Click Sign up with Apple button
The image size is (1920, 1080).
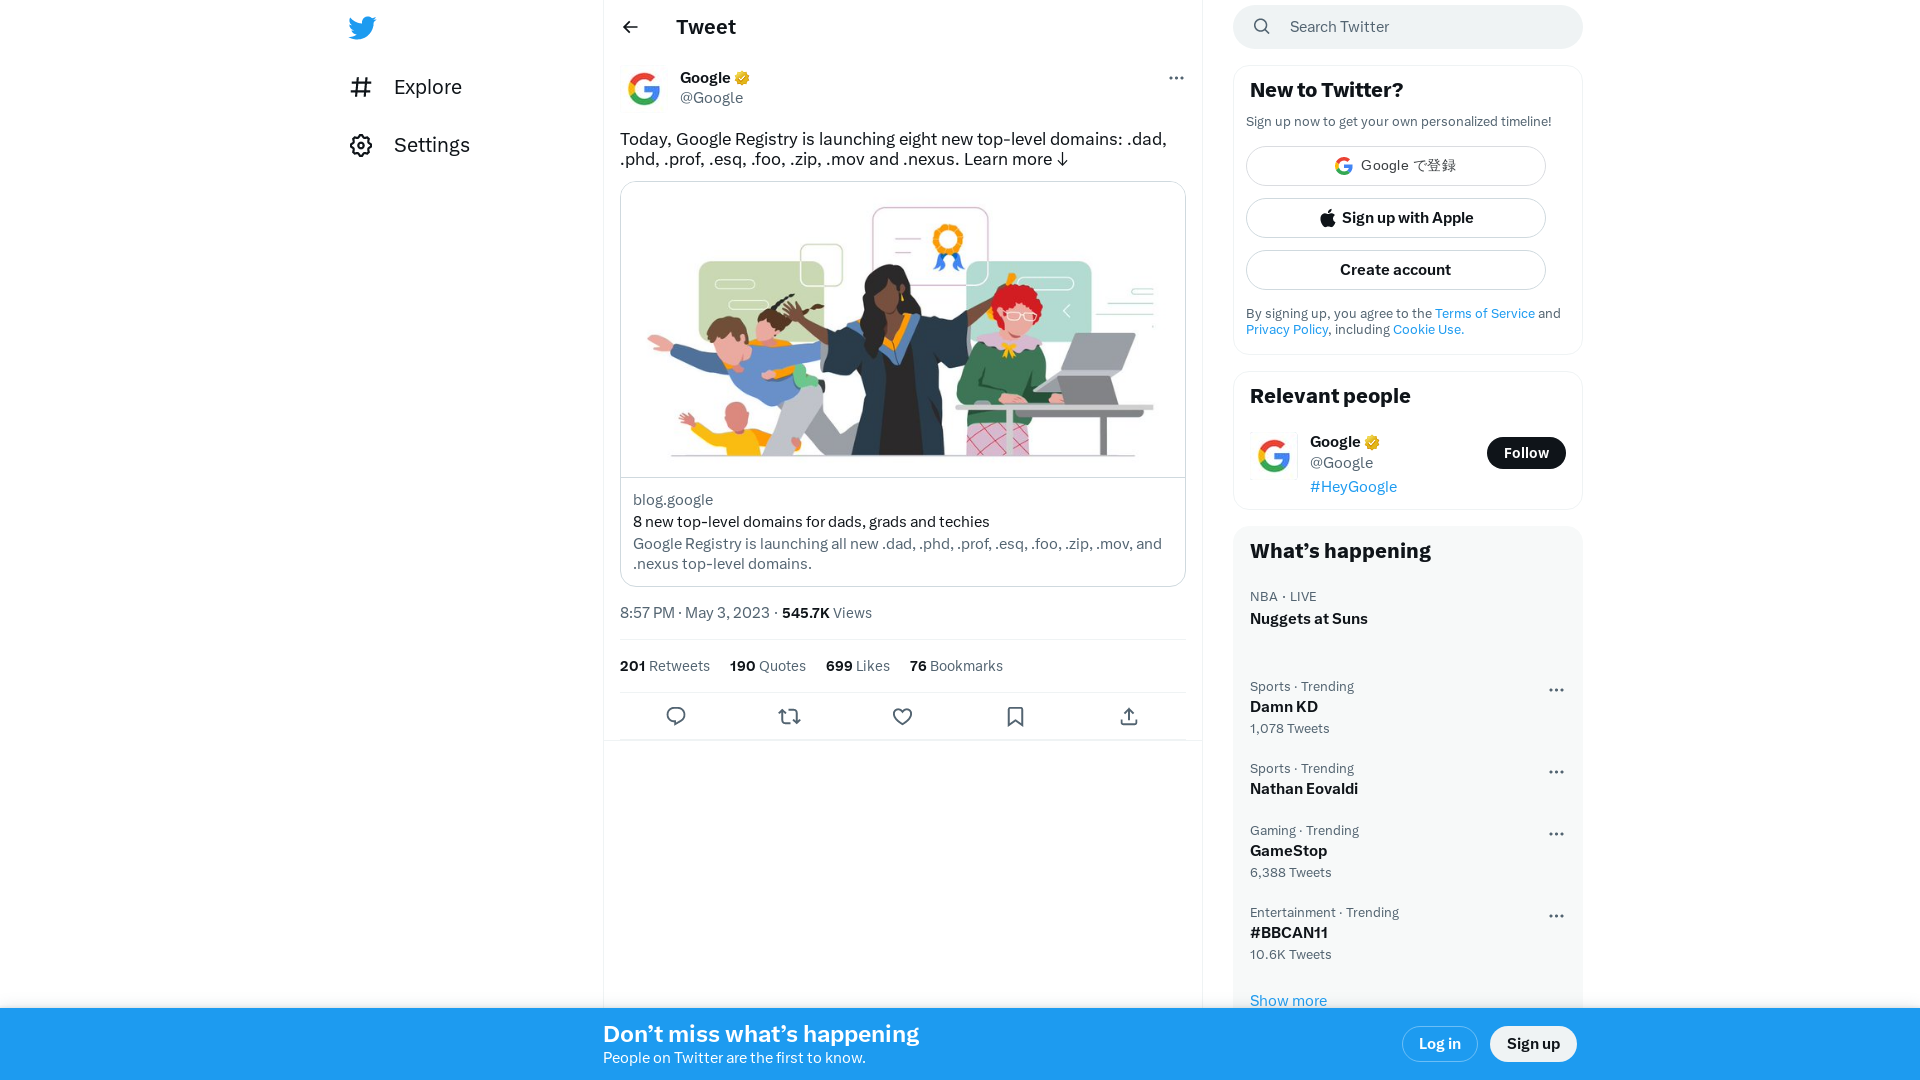(x=1395, y=218)
